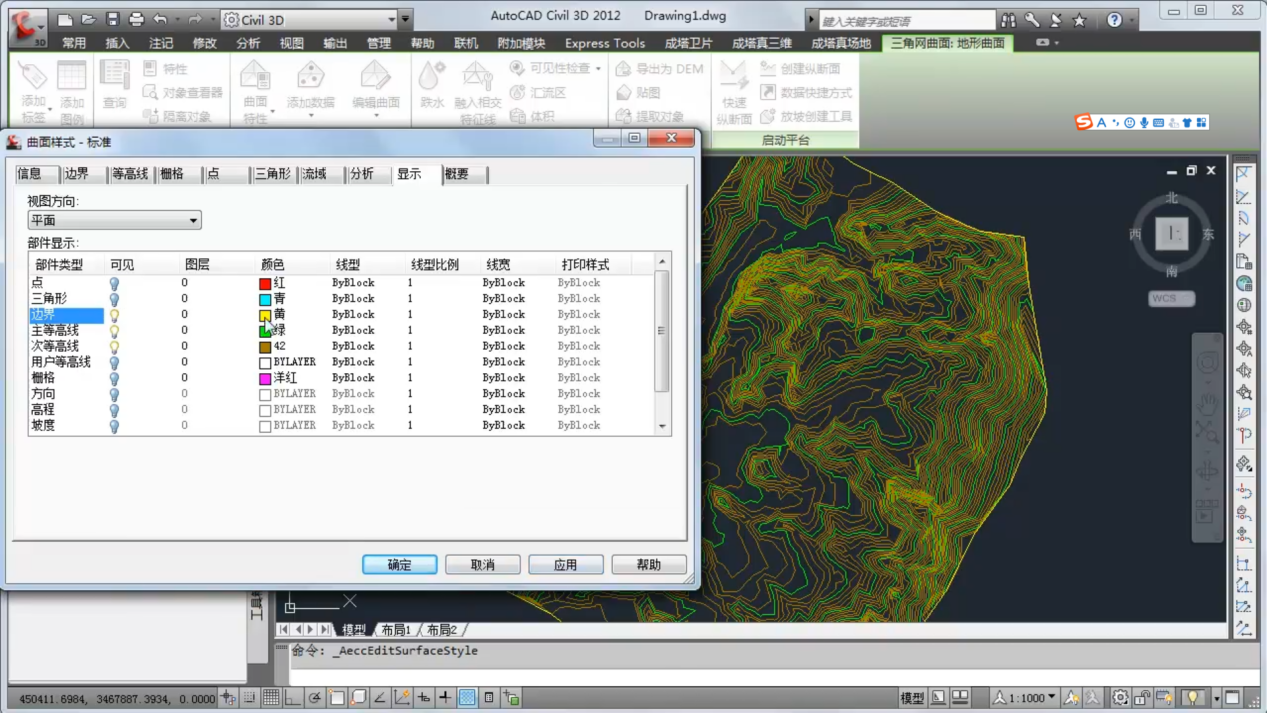Click the magenta 洋红 swatch for 栅格
Image resolution: width=1267 pixels, height=713 pixels.
(265, 379)
